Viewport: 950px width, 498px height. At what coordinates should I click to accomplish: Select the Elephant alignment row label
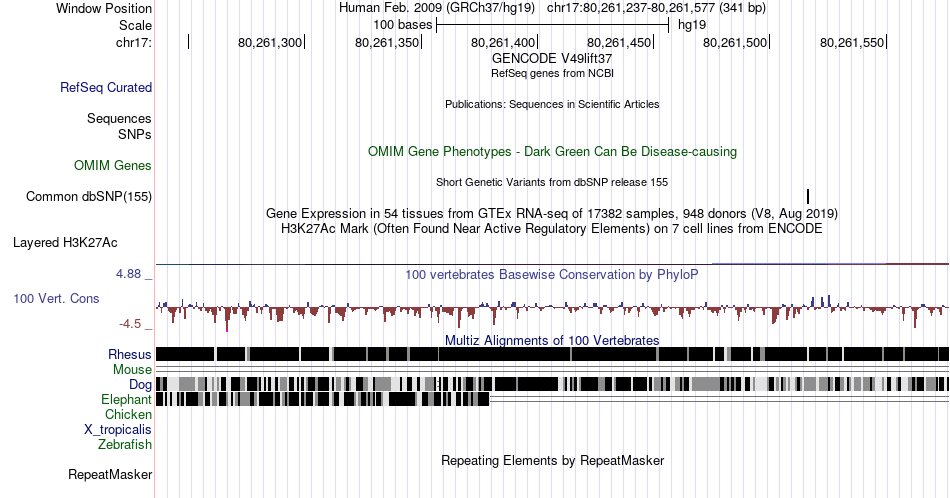point(126,399)
